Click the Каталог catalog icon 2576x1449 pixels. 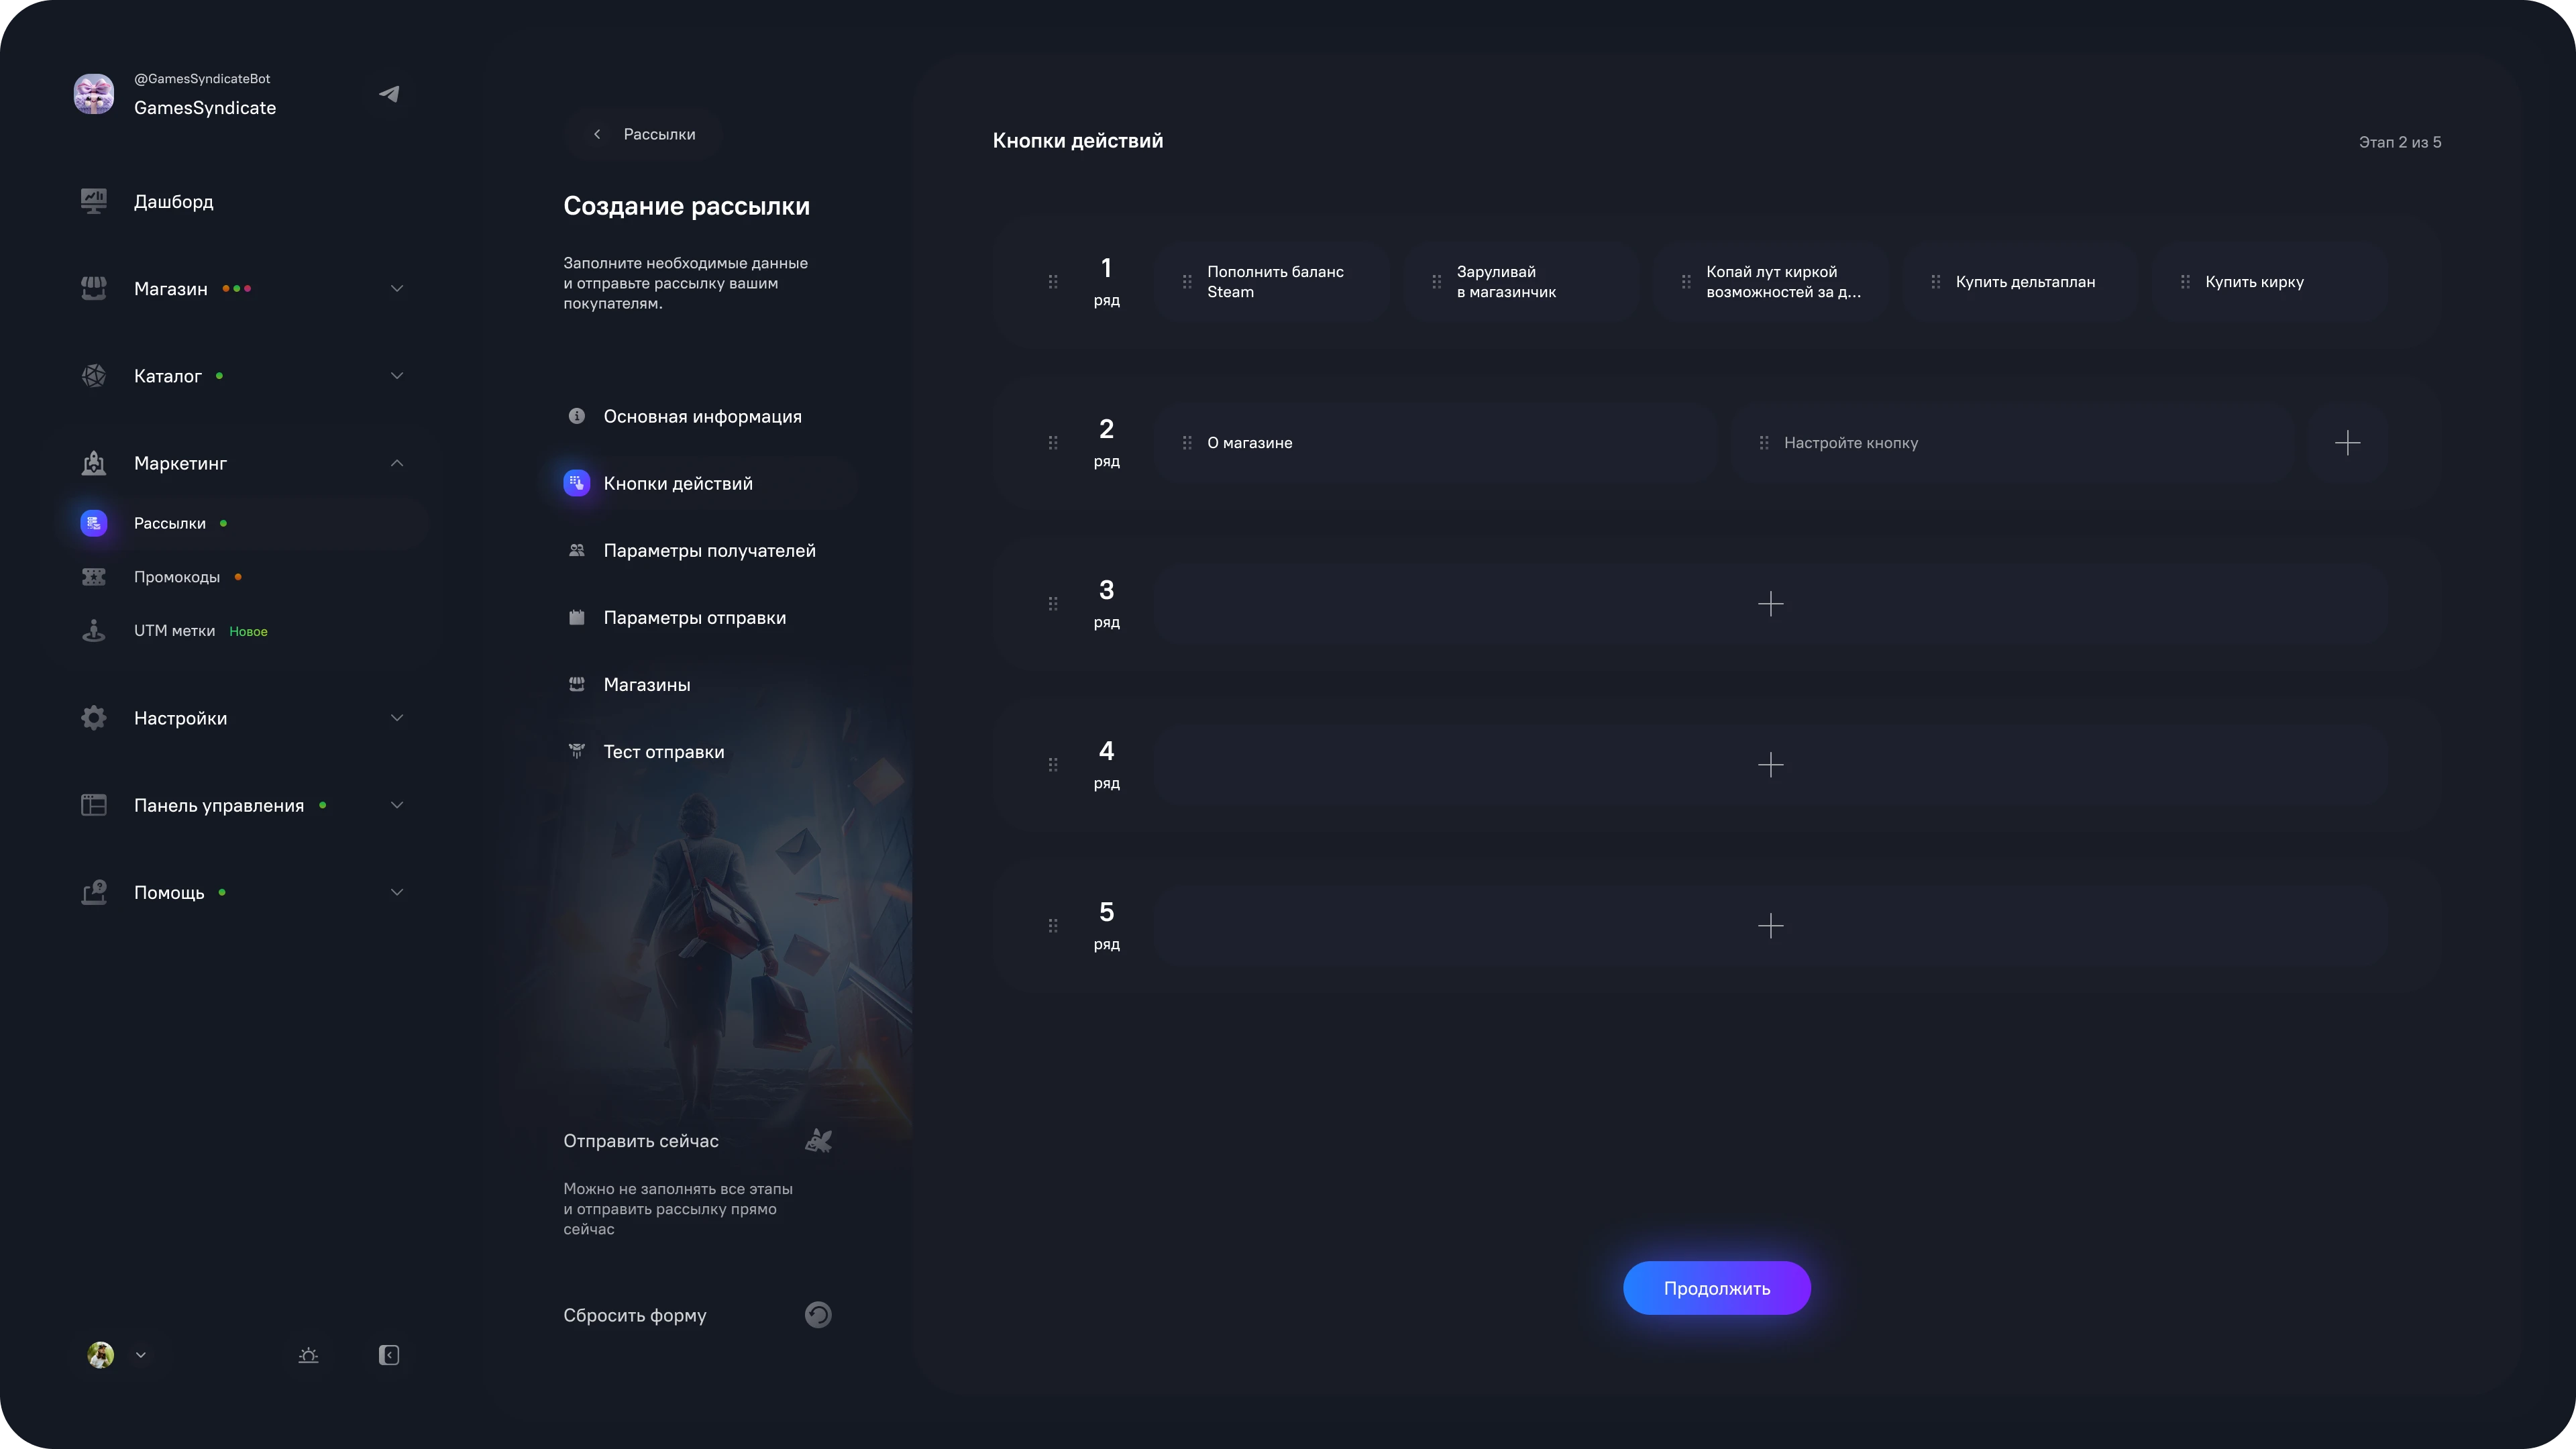pos(94,376)
